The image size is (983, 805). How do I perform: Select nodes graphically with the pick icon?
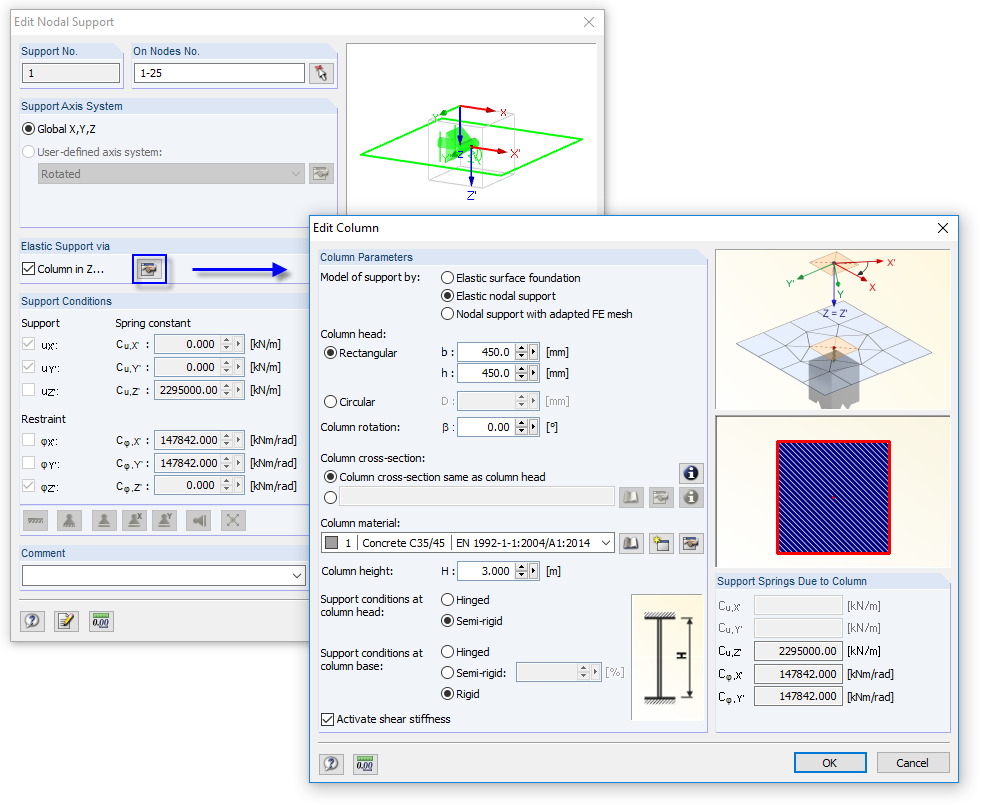coord(321,72)
